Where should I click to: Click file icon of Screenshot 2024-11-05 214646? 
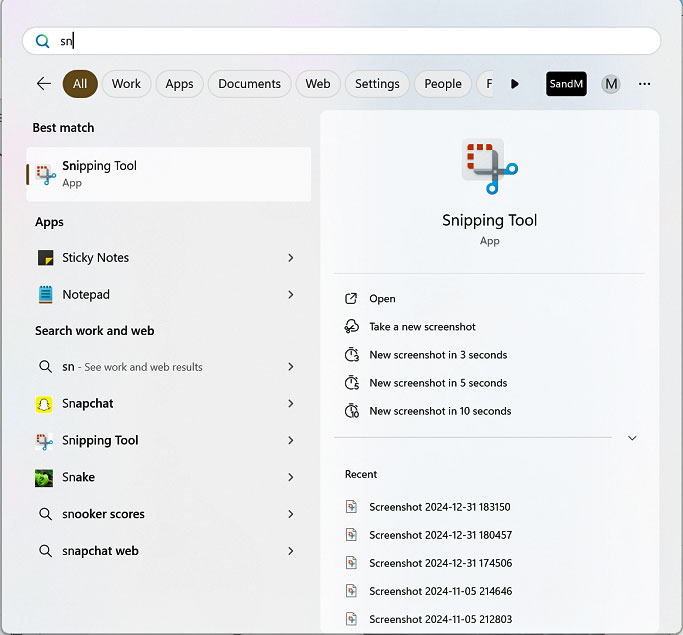tap(351, 591)
